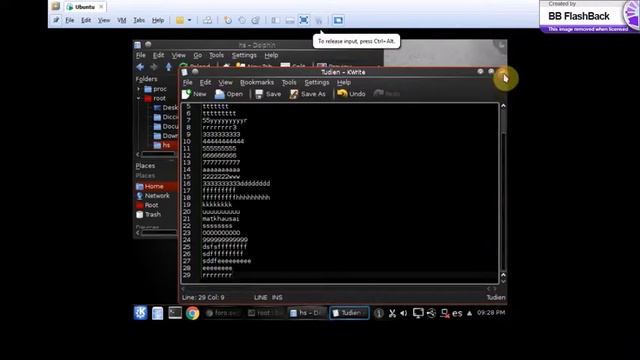Click VMware revert snapshot icon
Viewport: 640px width, 360px height.
pyautogui.click(x=242, y=20)
